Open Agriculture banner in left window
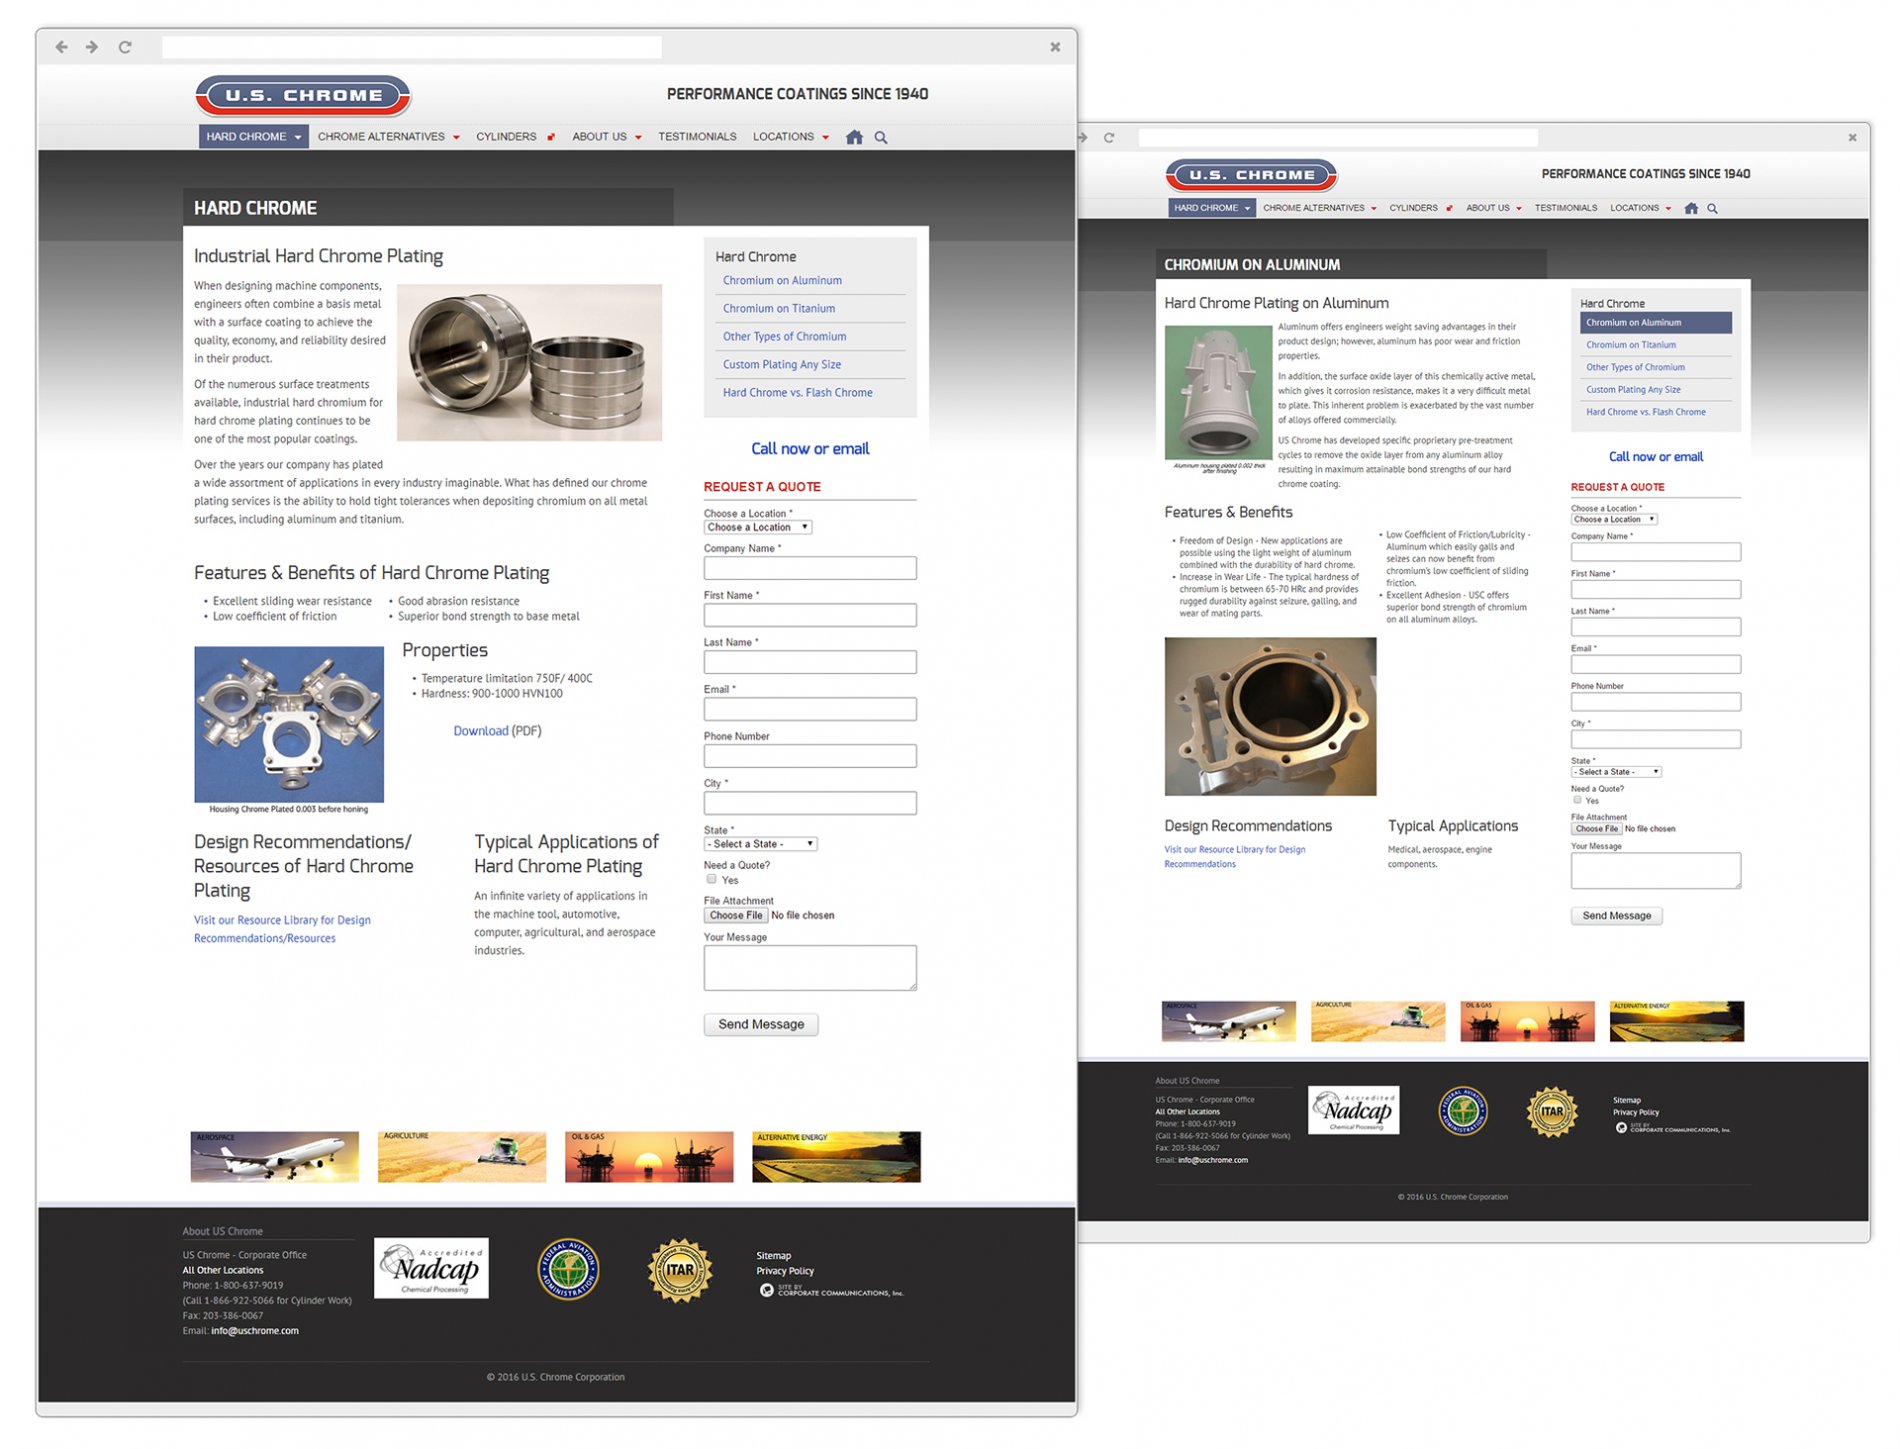The height and width of the screenshot is (1449, 1900). pos(462,1157)
